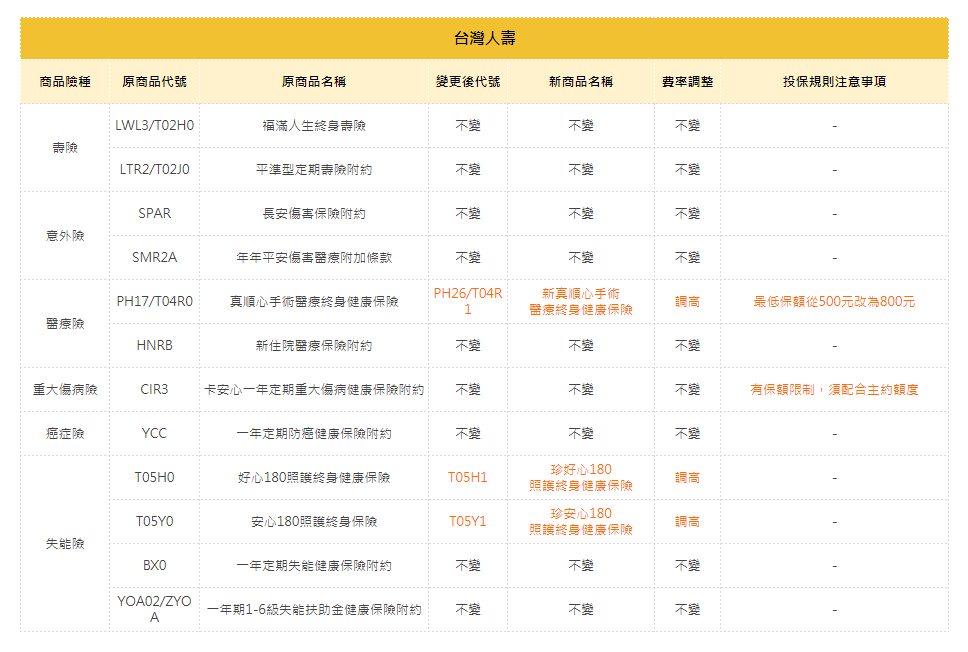The image size is (968, 652).
Task: Click the 原商品代號 column header
Action: [154, 82]
